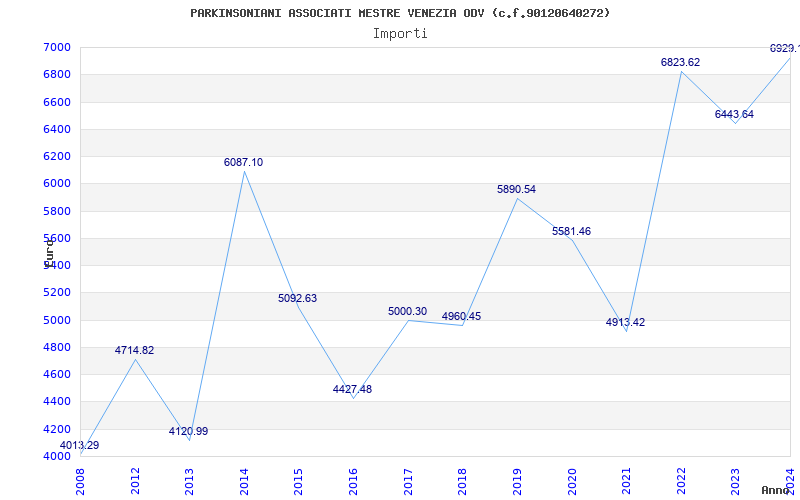Click the data label 4960.45
The image size is (800, 500).
[461, 316]
